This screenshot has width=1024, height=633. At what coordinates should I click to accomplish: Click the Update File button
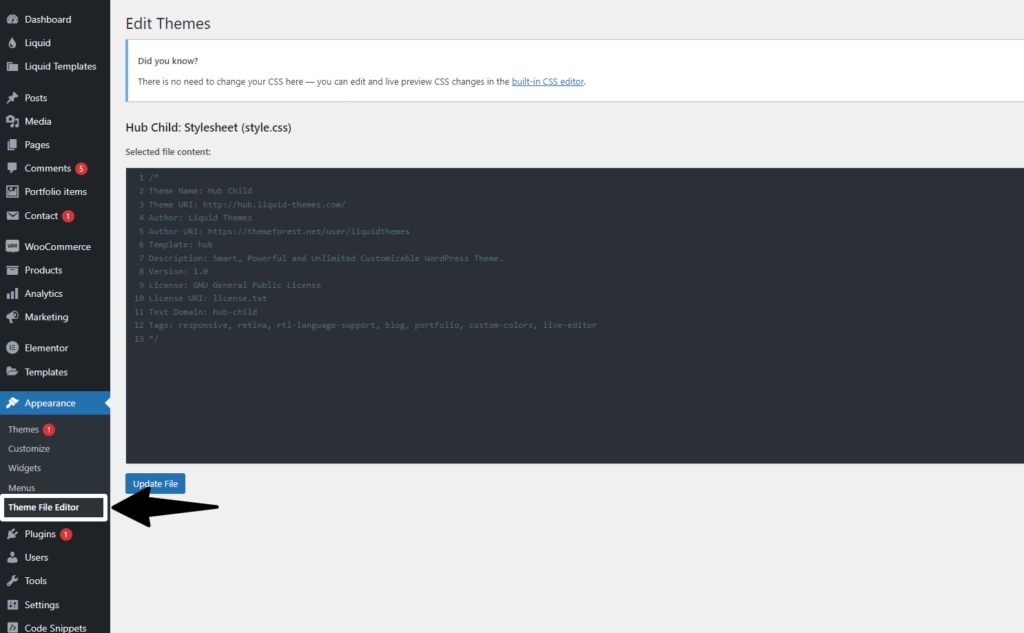[x=155, y=483]
